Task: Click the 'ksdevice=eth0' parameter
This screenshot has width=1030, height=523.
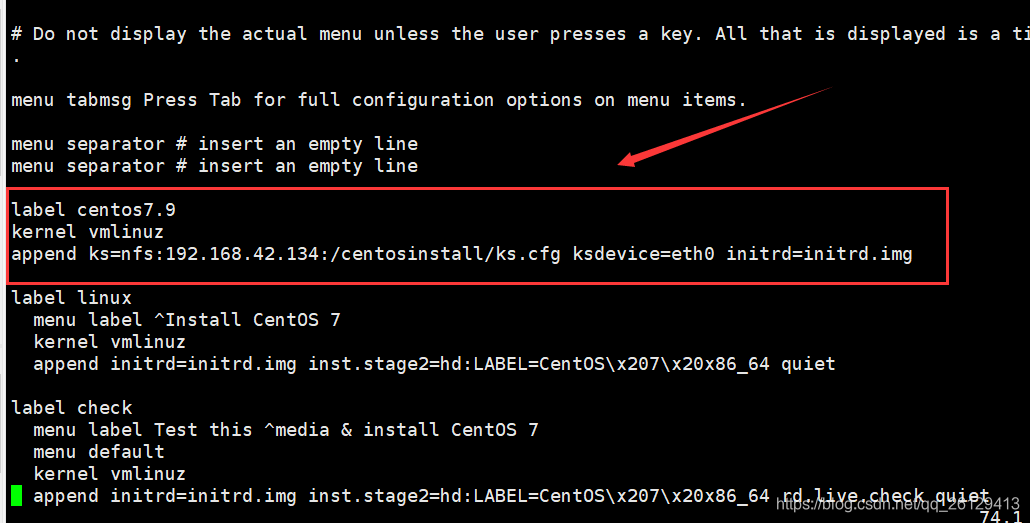Action: [643, 254]
